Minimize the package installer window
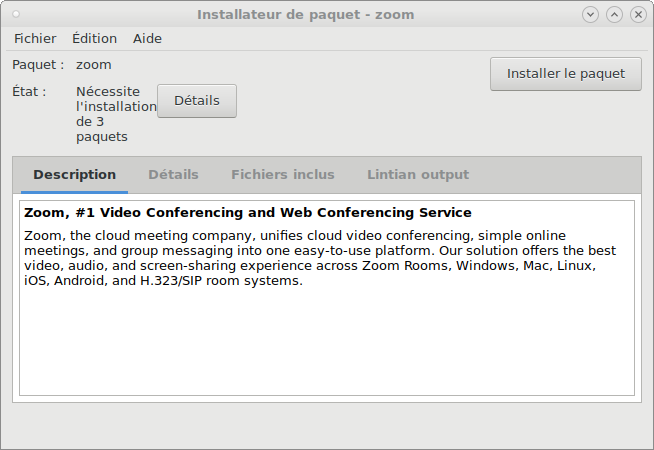 coord(590,15)
